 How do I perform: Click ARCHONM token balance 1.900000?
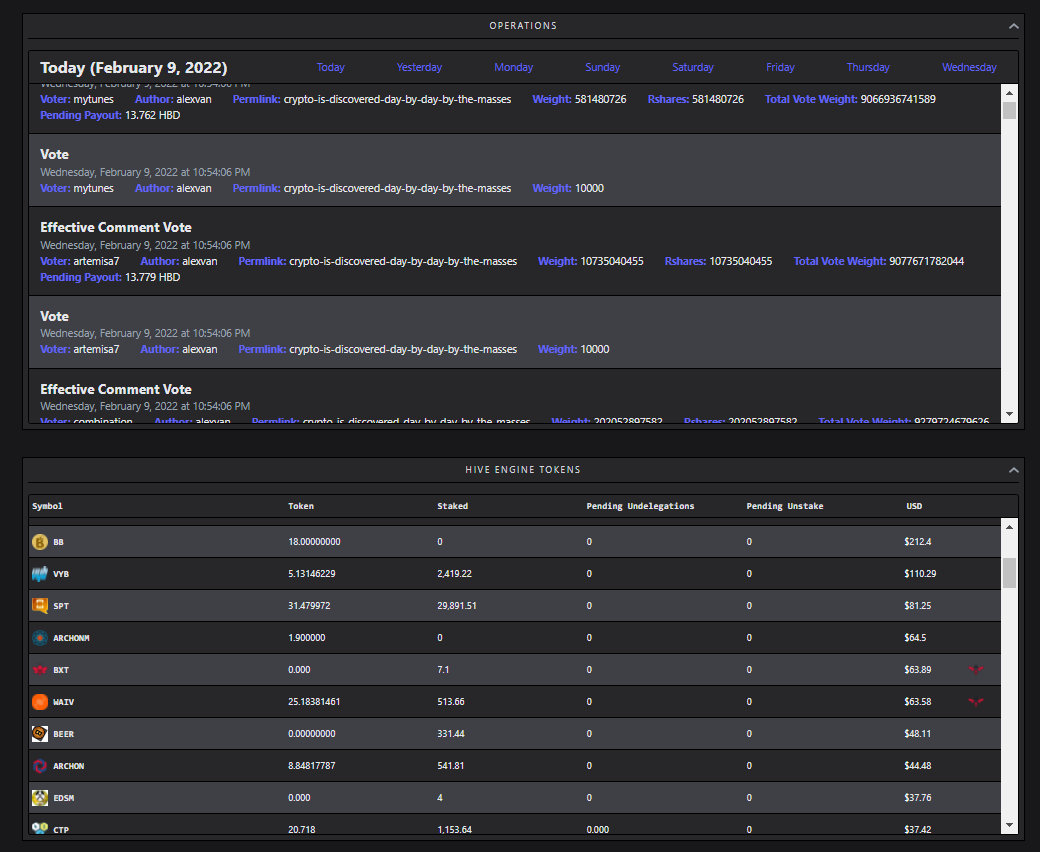[x=306, y=638]
